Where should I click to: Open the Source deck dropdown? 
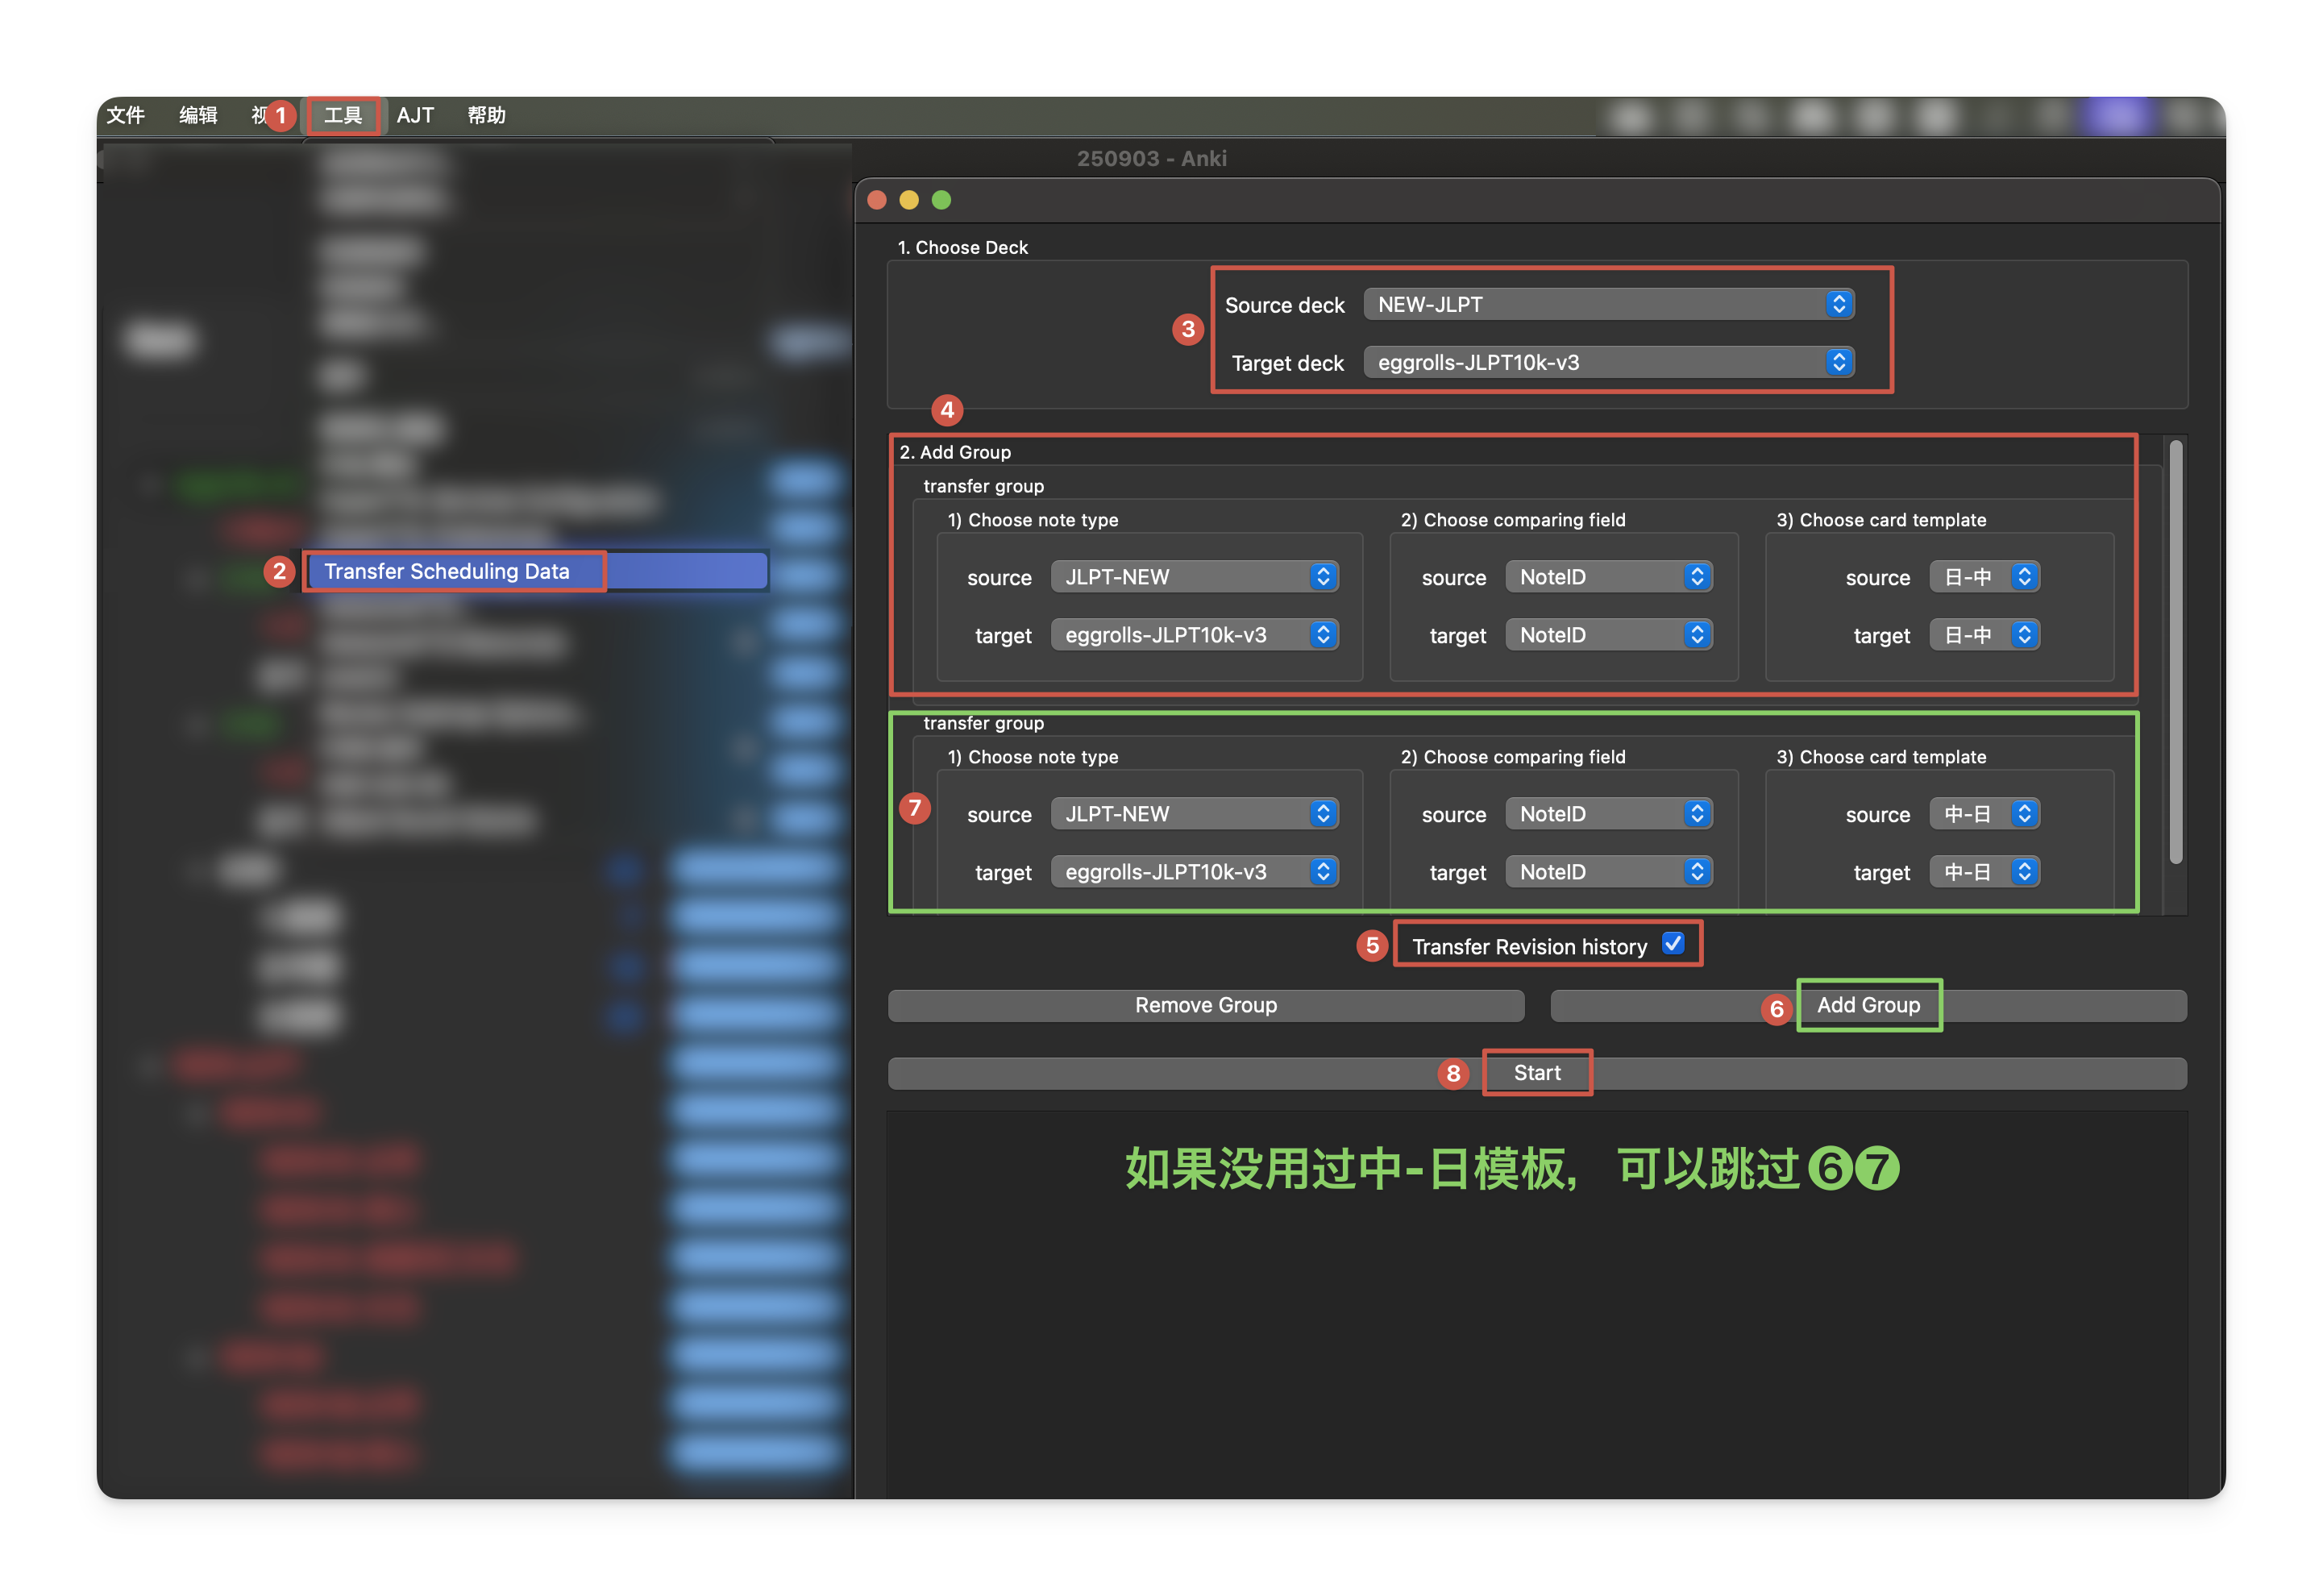[1608, 304]
